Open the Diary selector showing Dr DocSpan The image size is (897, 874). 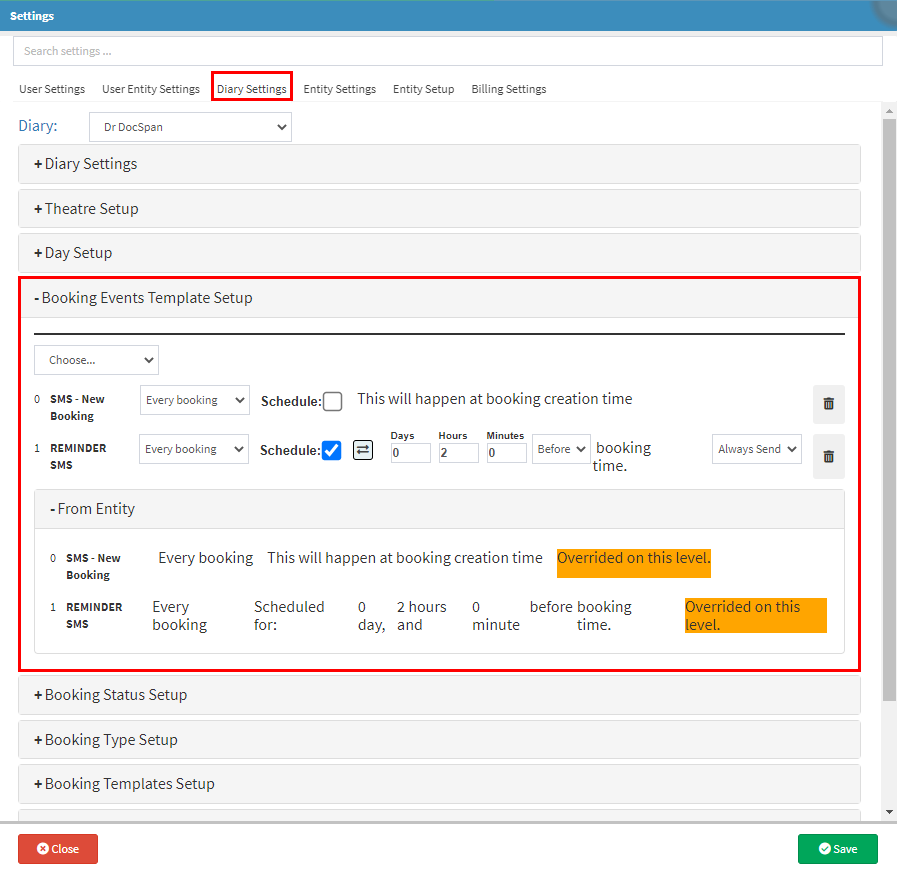click(190, 127)
